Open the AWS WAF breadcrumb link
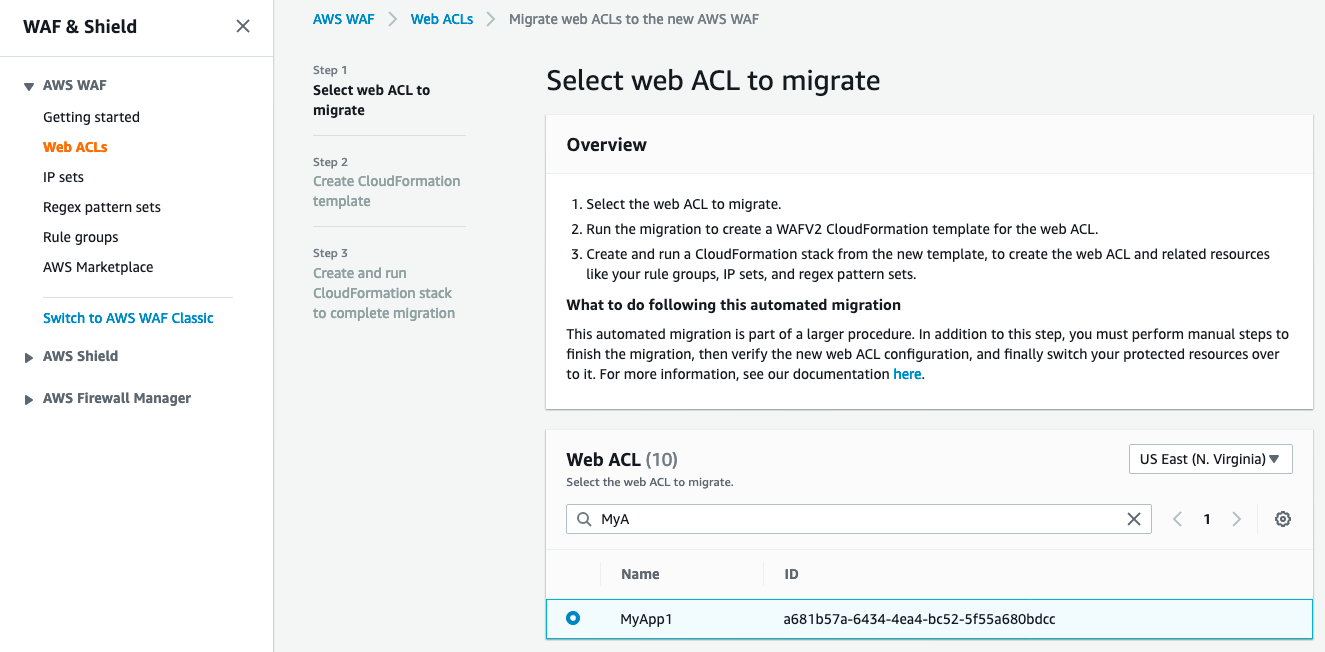Viewport: 1325px width, 652px height. click(343, 18)
